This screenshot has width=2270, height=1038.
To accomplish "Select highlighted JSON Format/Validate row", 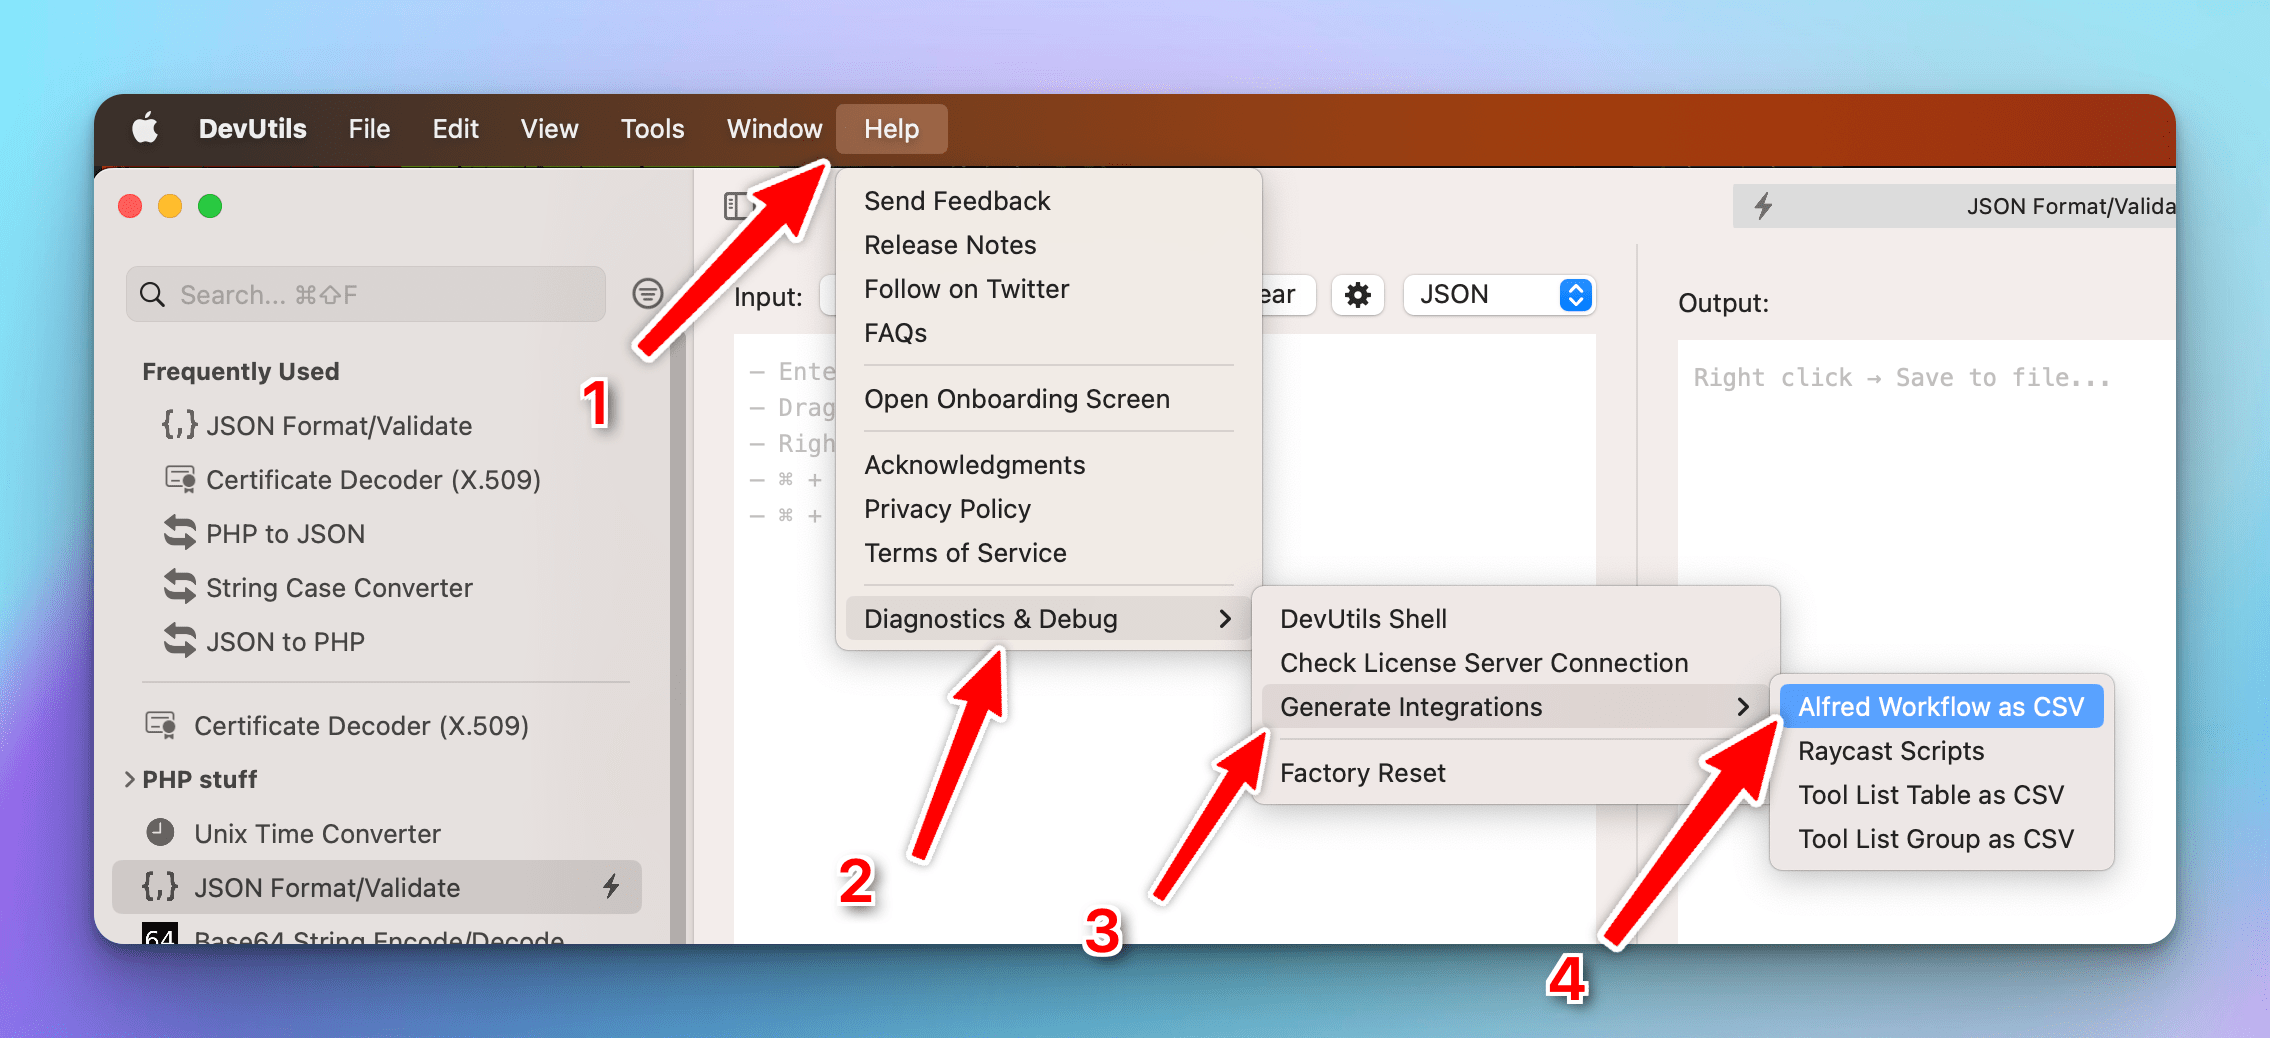I will coord(377,887).
